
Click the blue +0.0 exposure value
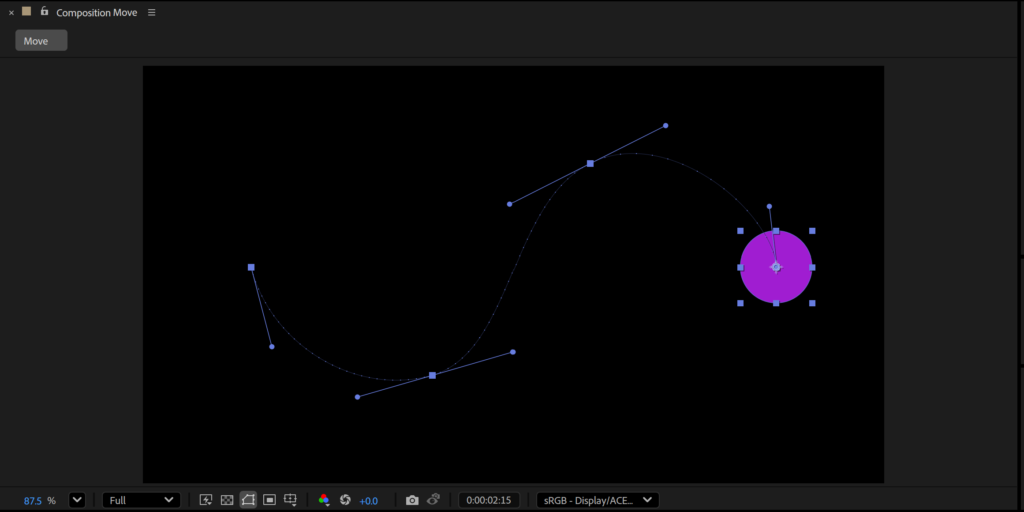pos(369,500)
